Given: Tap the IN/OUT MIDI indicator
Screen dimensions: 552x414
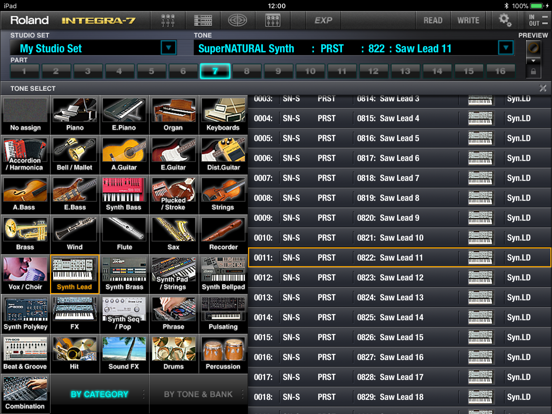Looking at the screenshot, I should coord(537,20).
